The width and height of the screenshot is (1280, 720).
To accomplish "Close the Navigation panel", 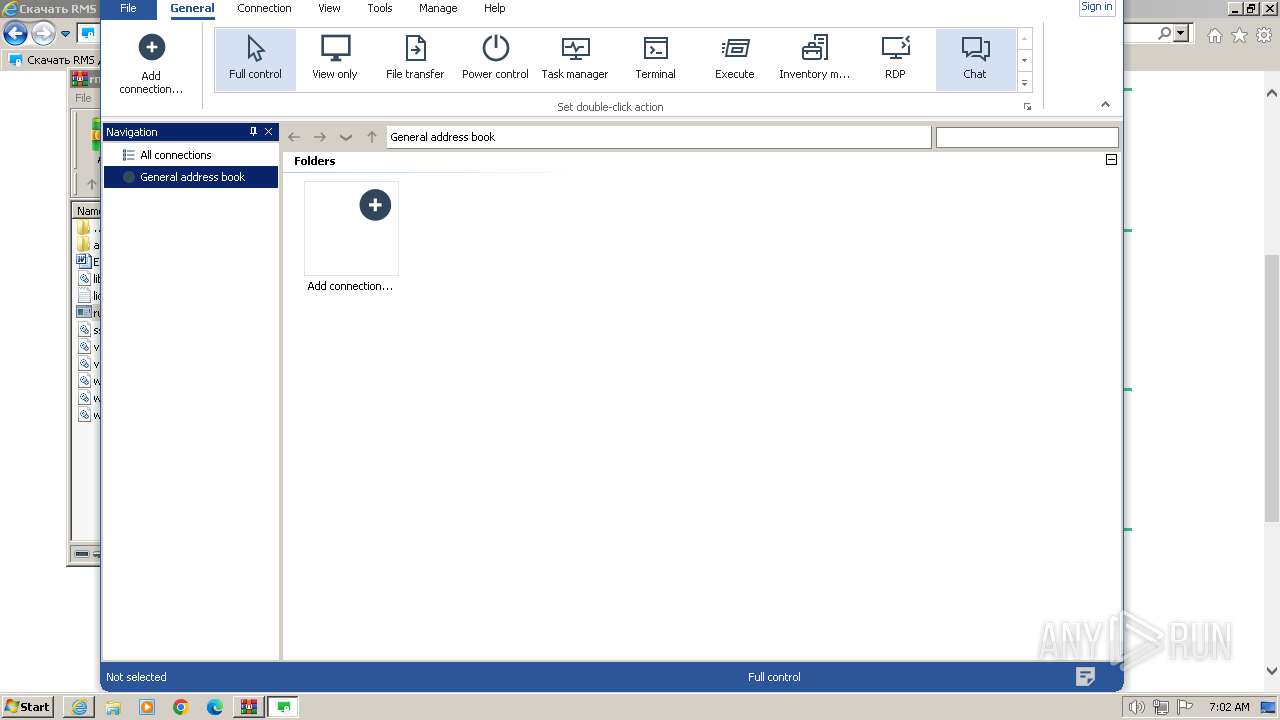I will coord(268,131).
